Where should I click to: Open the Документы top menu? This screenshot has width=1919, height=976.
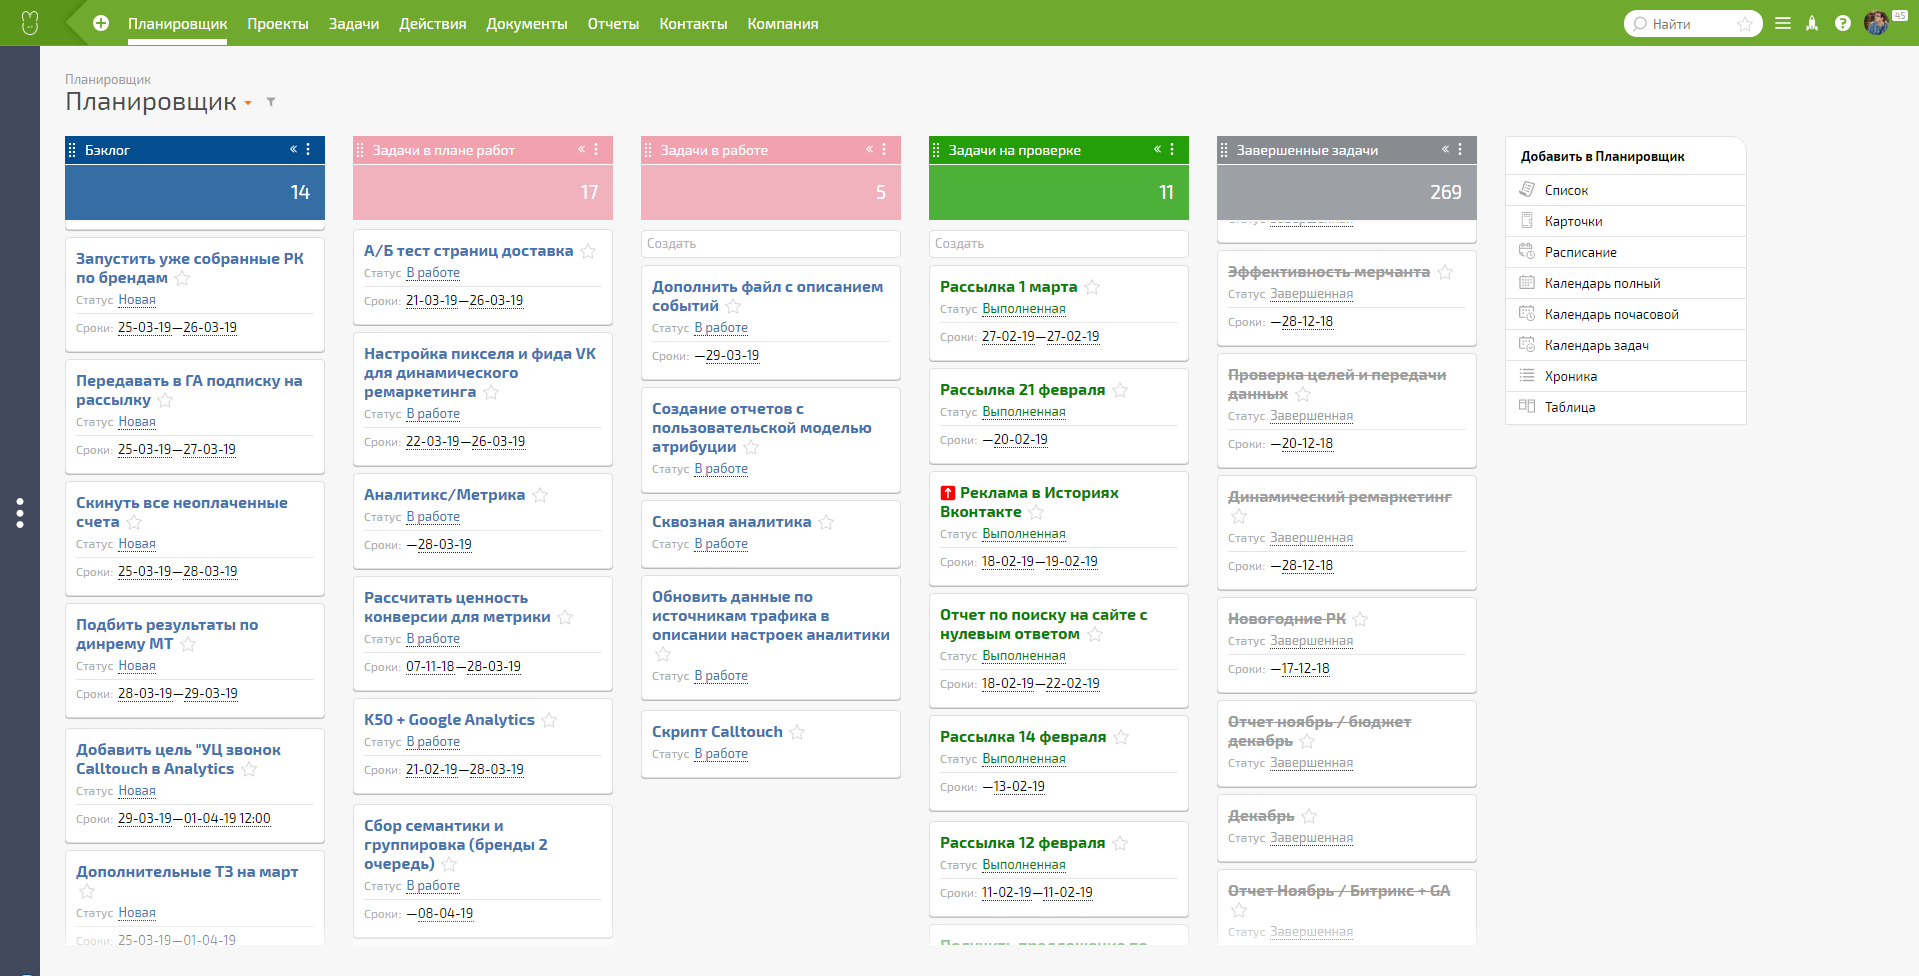(527, 24)
